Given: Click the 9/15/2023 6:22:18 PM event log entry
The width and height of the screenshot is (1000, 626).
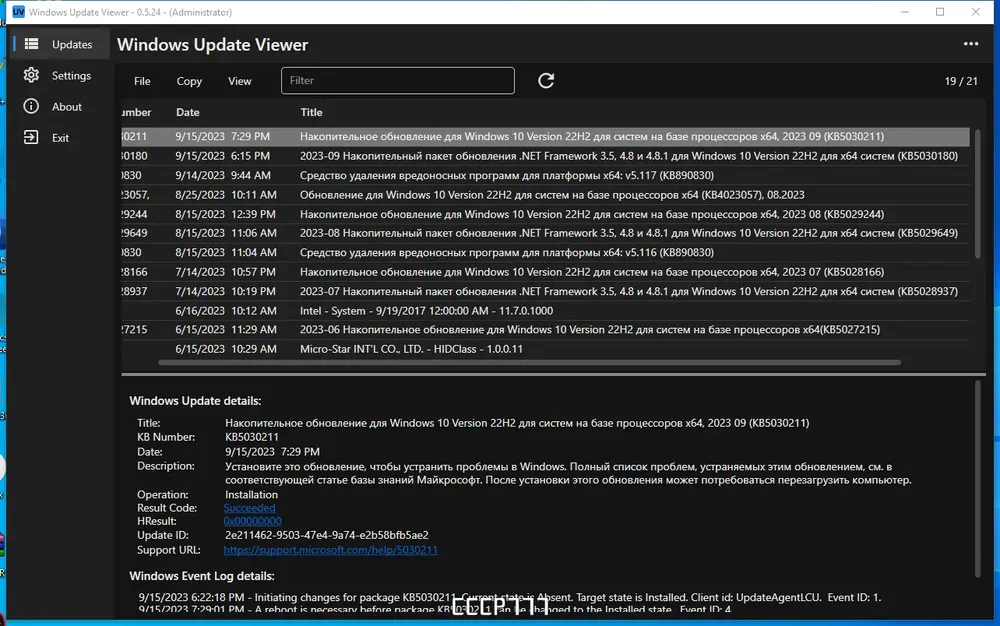Looking at the screenshot, I should [510, 597].
